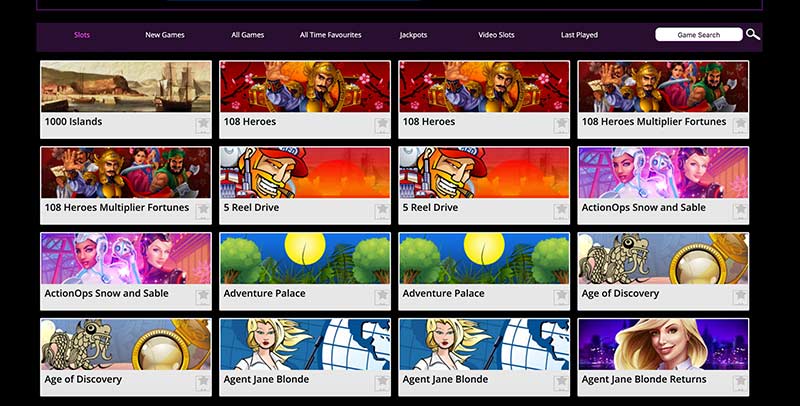The image size is (800, 406).
Task: Star the Agent Jane Blonde Returns game
Action: (740, 383)
